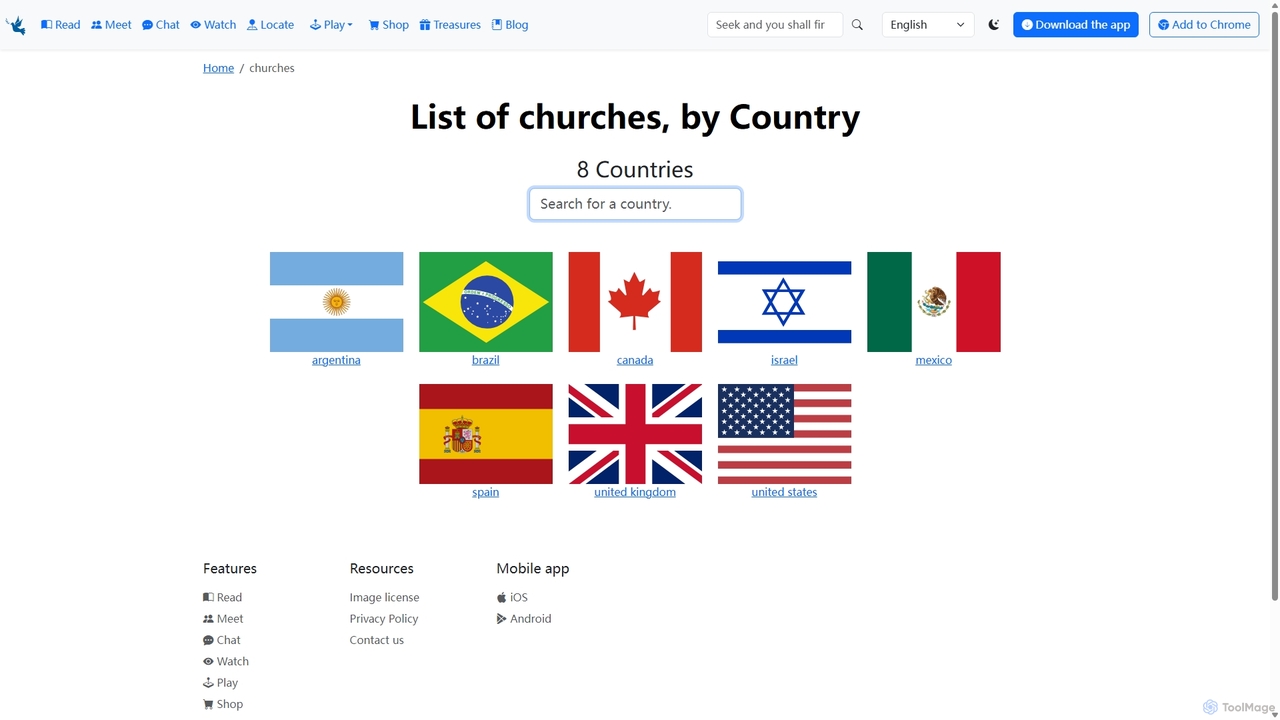Go to Treasures page
Screen dimensions: 1280x720
[450, 25]
